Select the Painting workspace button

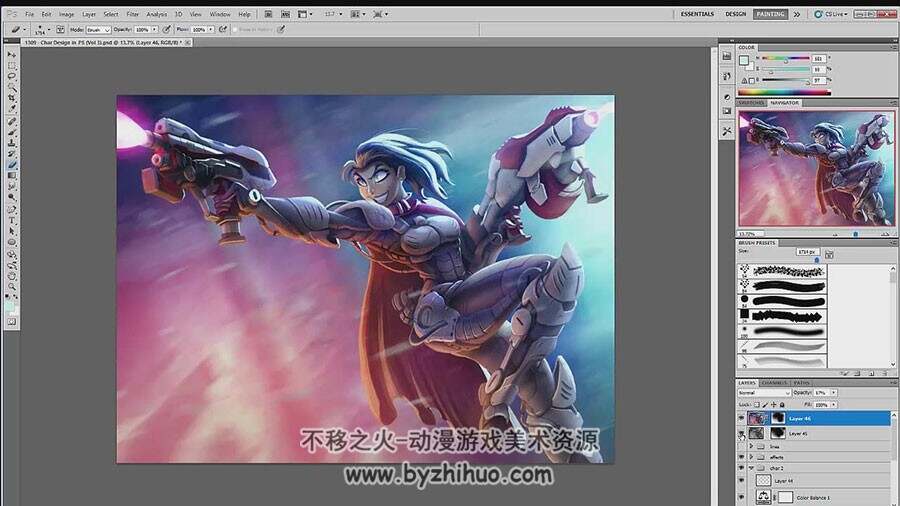(x=770, y=14)
